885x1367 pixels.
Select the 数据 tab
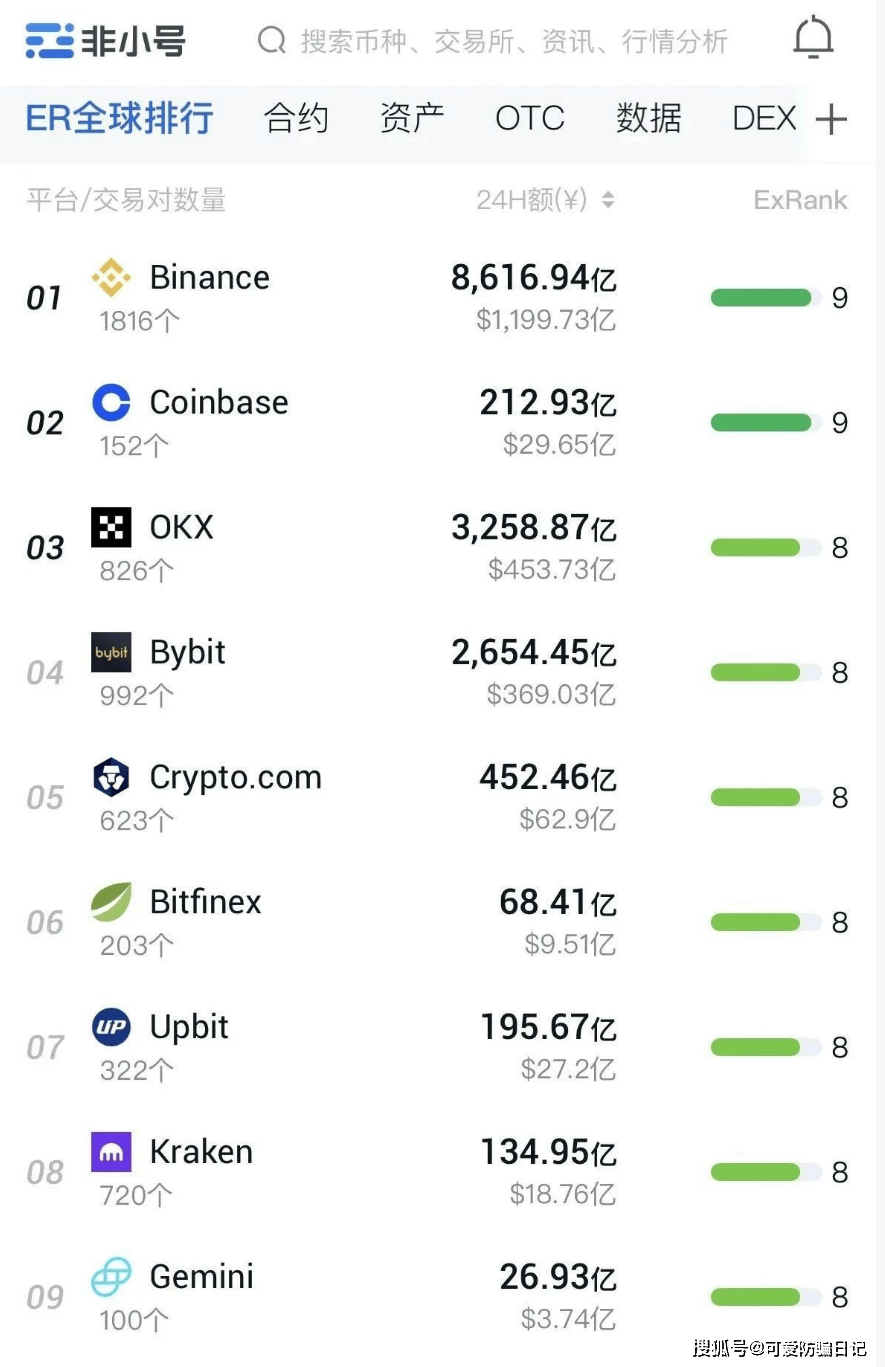[x=649, y=119]
